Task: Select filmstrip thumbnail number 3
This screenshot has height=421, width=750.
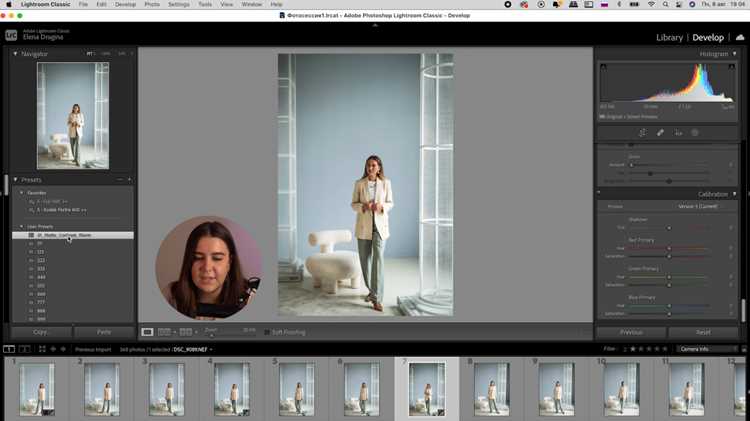Action: [x=166, y=389]
